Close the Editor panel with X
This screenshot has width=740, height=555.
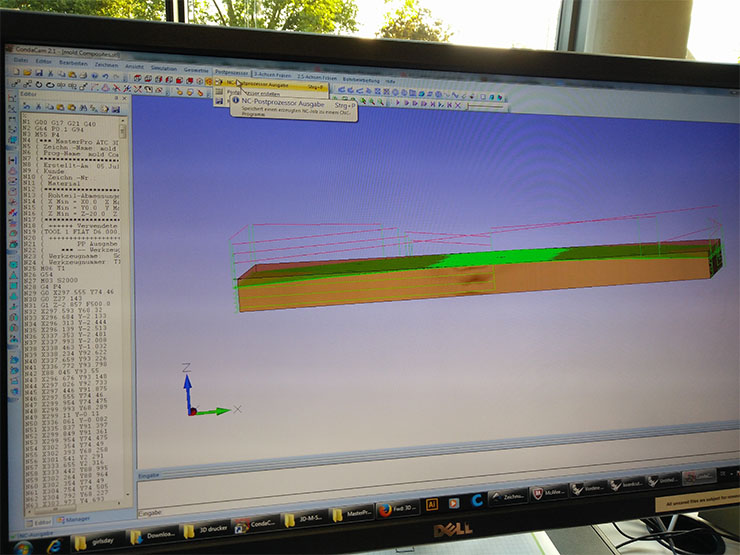[x=124, y=98]
